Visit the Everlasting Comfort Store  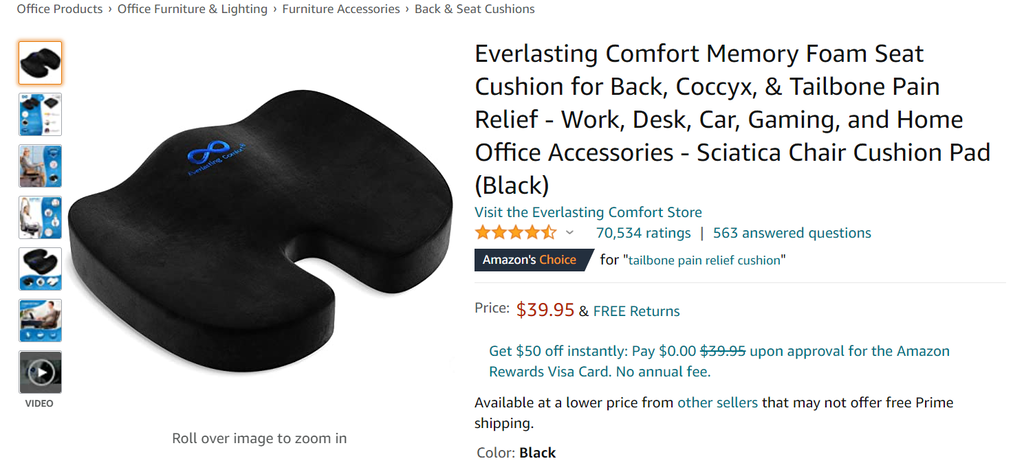pyautogui.click(x=588, y=212)
